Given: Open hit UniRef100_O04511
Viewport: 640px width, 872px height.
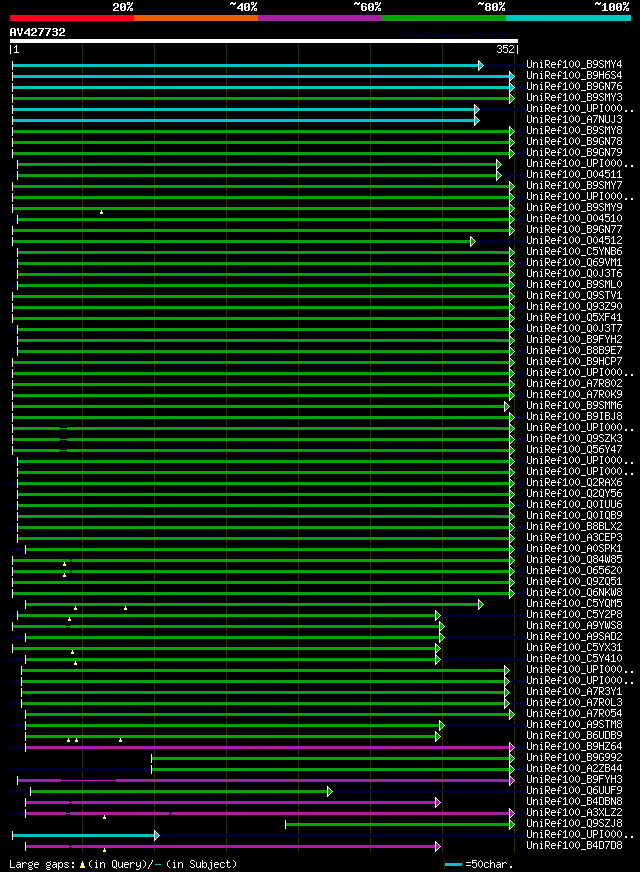Looking at the screenshot, I should click(x=574, y=175).
